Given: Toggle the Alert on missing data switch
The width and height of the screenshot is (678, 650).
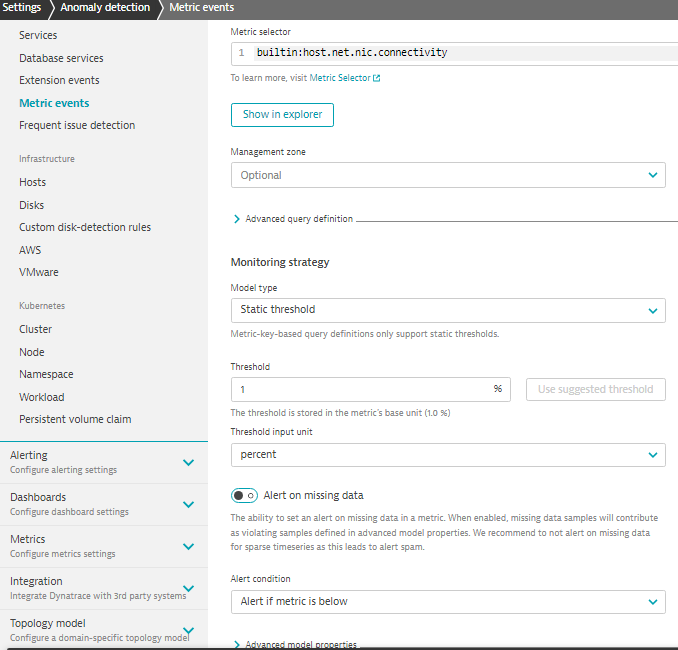Looking at the screenshot, I should point(245,495).
